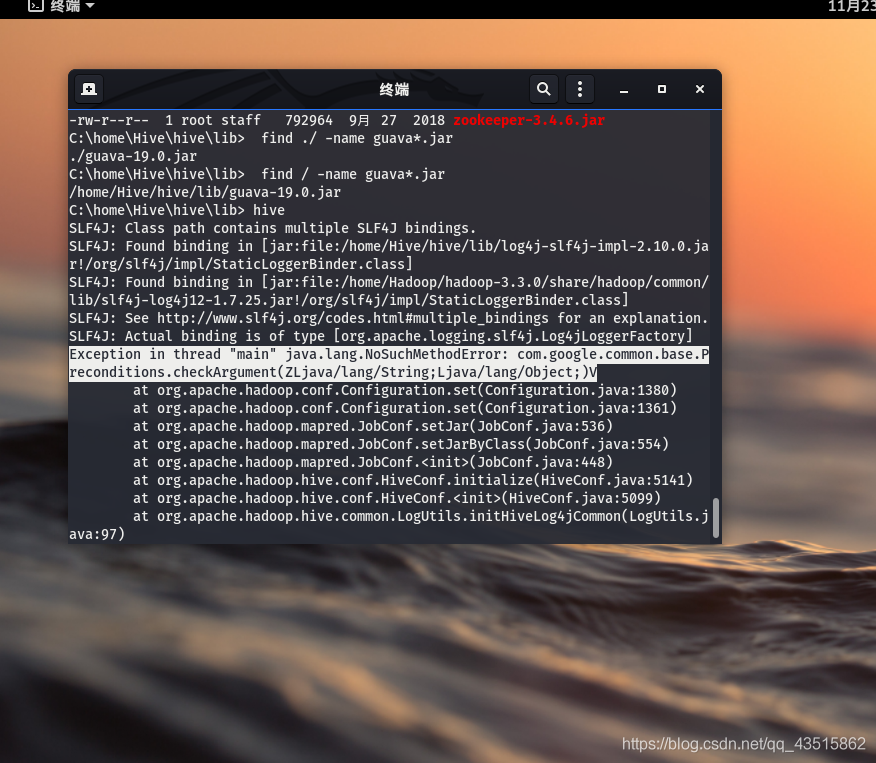Click the log4j-slf4j-impl-2.10.0 binding line

389,246
